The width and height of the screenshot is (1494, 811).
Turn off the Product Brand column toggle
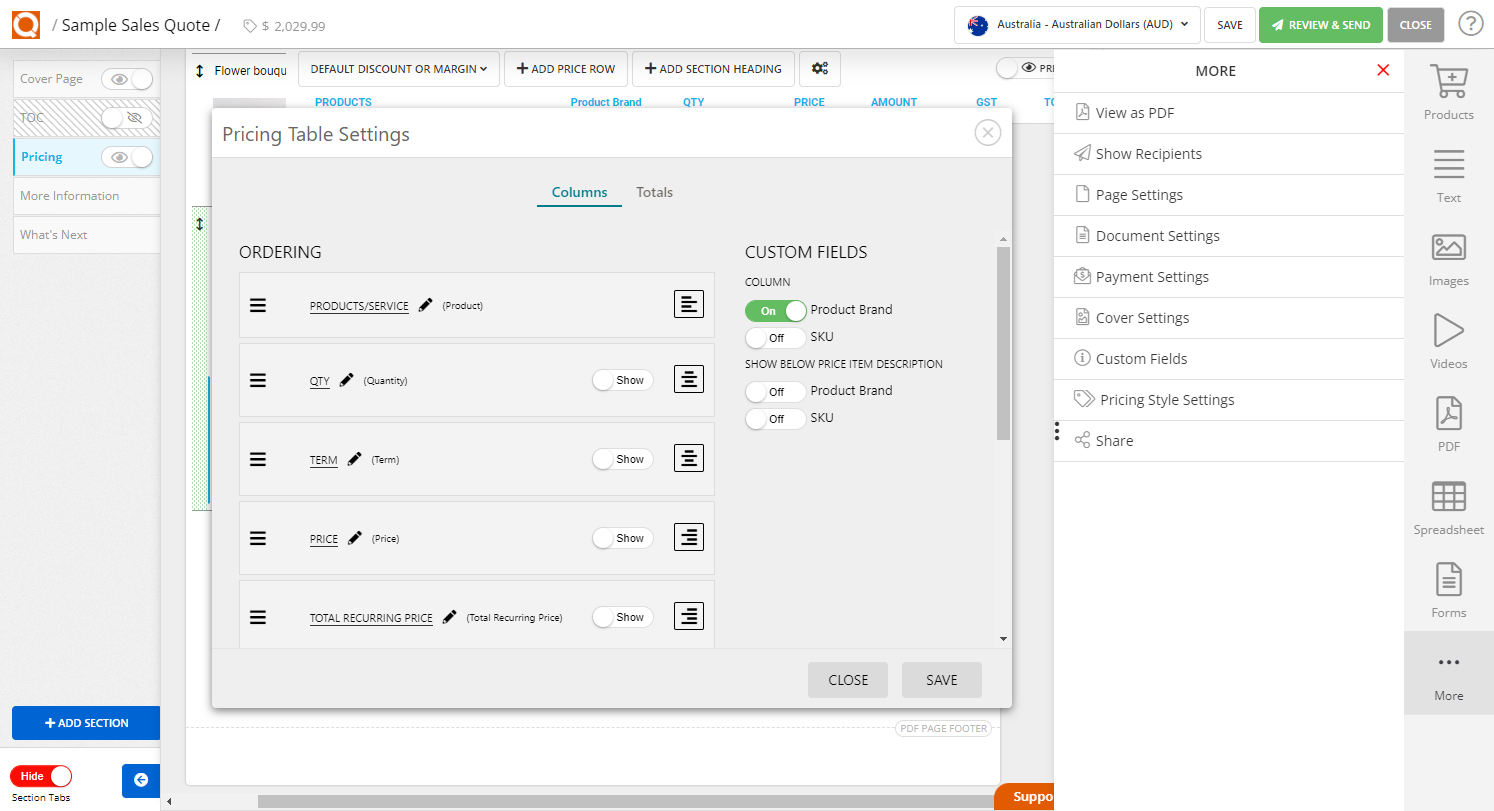click(x=775, y=310)
